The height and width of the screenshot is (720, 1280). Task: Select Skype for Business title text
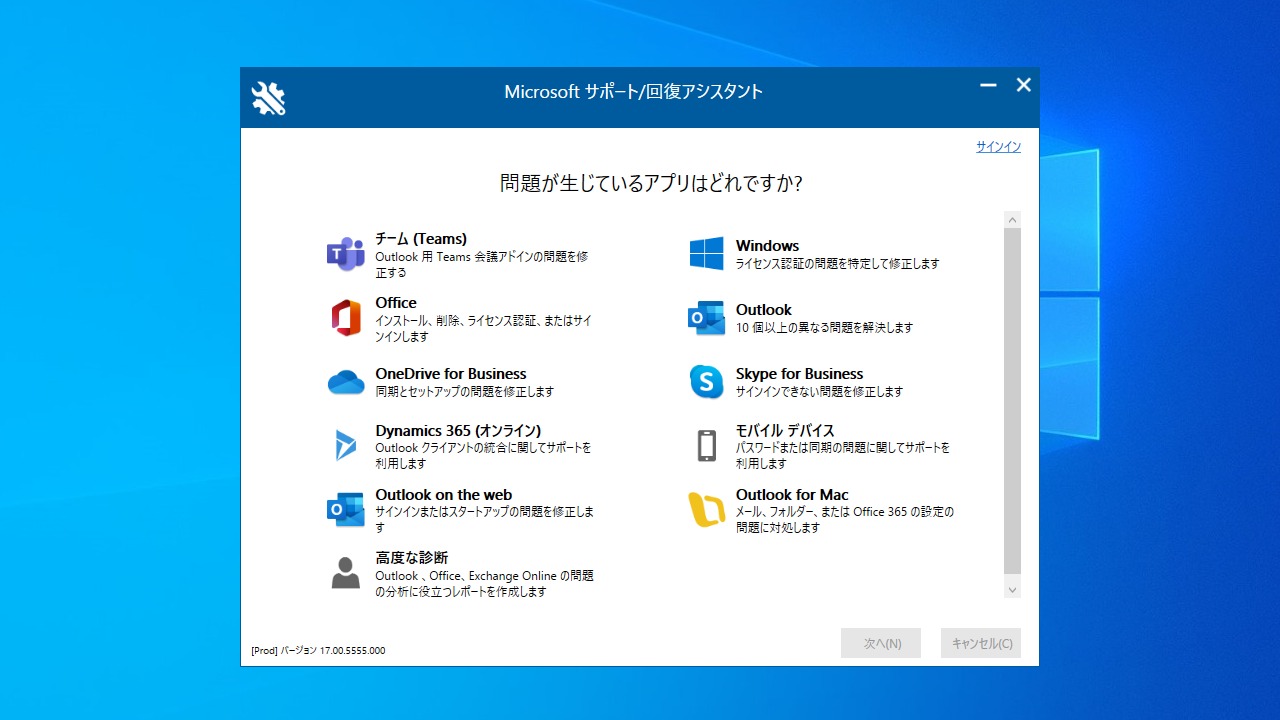(800, 374)
